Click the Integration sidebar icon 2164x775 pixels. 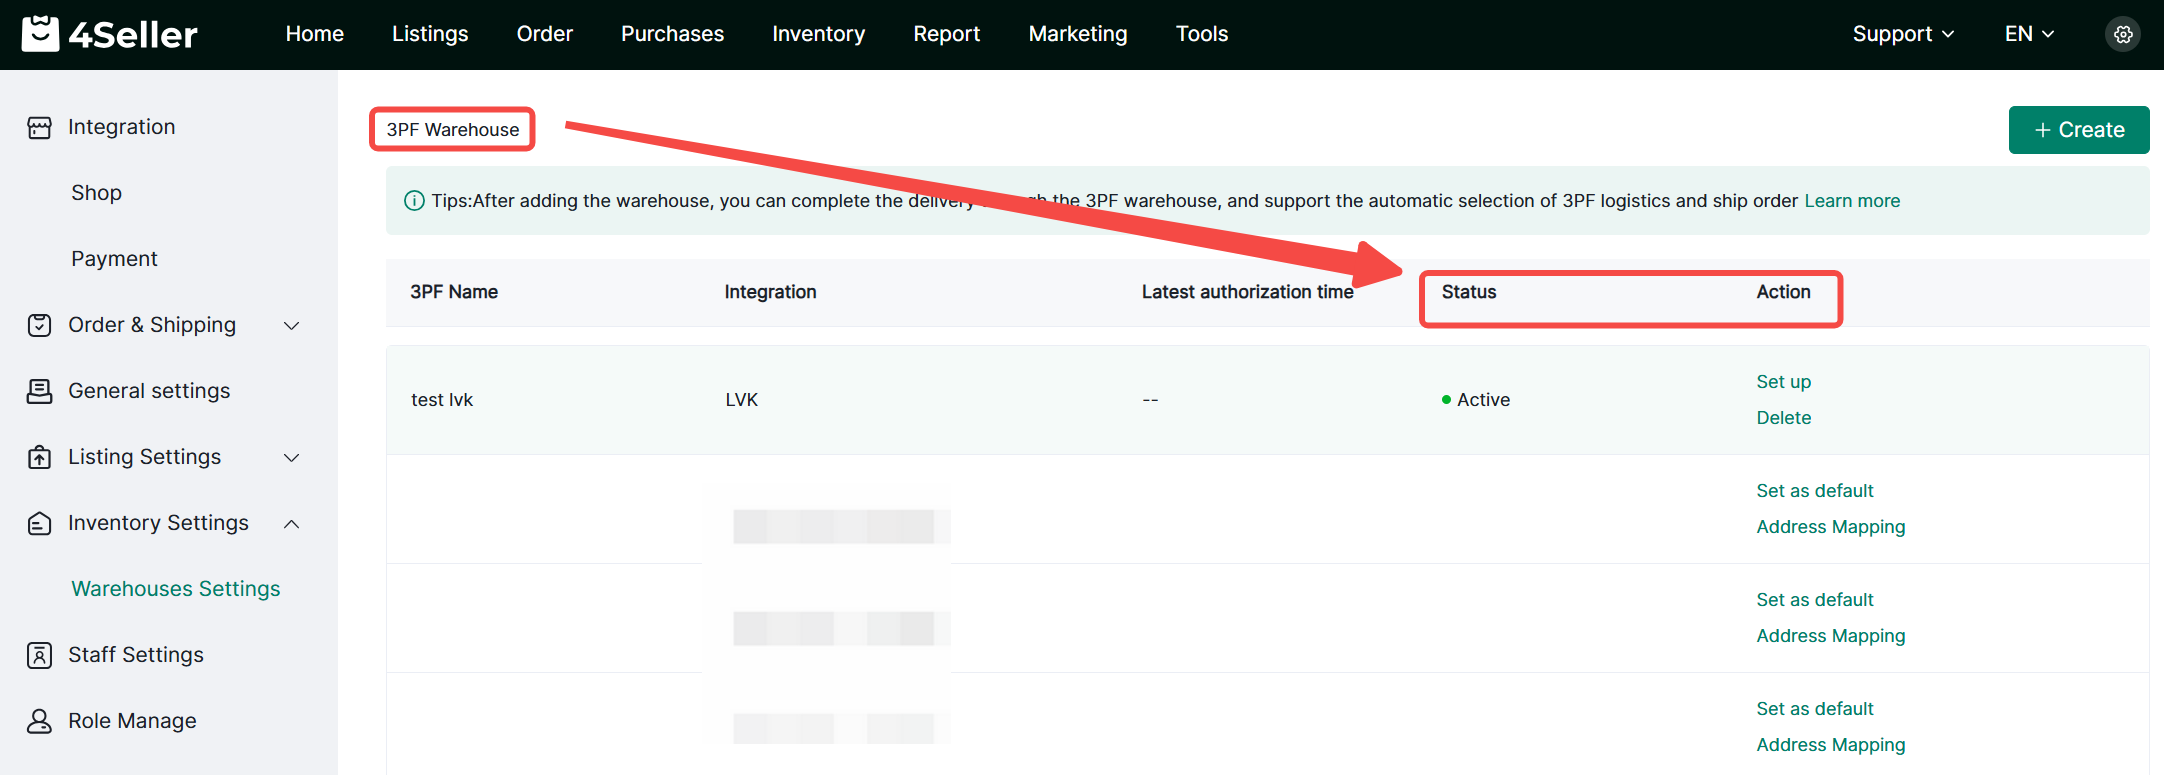click(x=39, y=127)
